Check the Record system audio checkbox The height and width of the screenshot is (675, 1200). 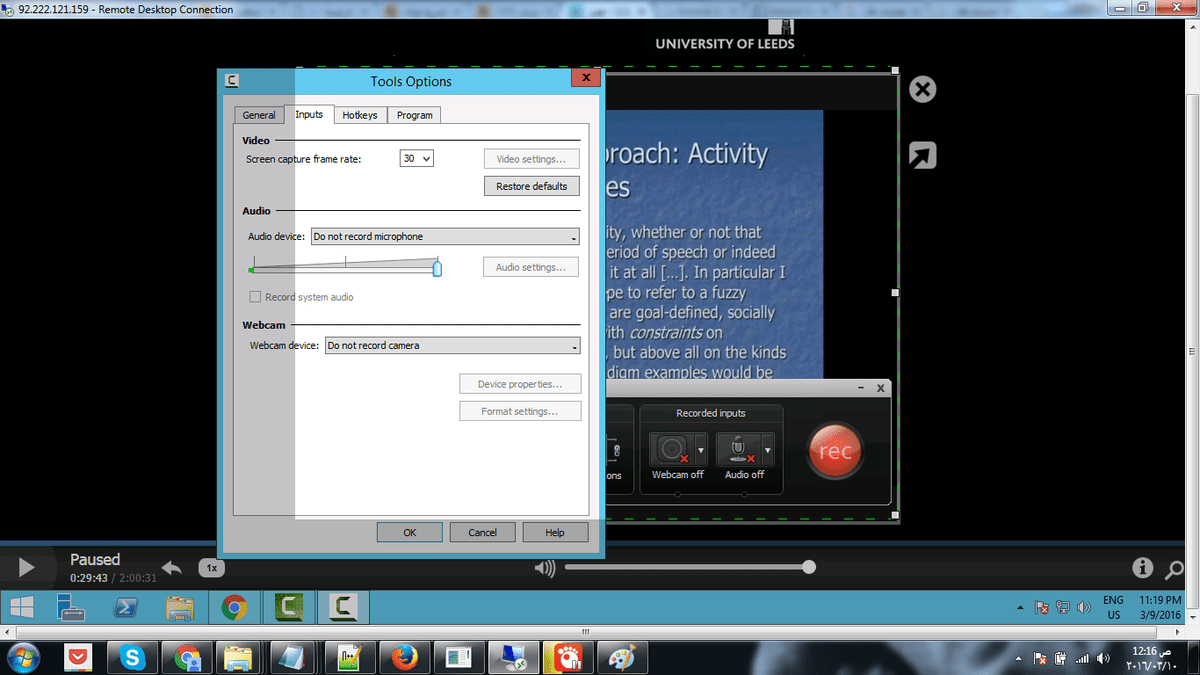pos(256,297)
